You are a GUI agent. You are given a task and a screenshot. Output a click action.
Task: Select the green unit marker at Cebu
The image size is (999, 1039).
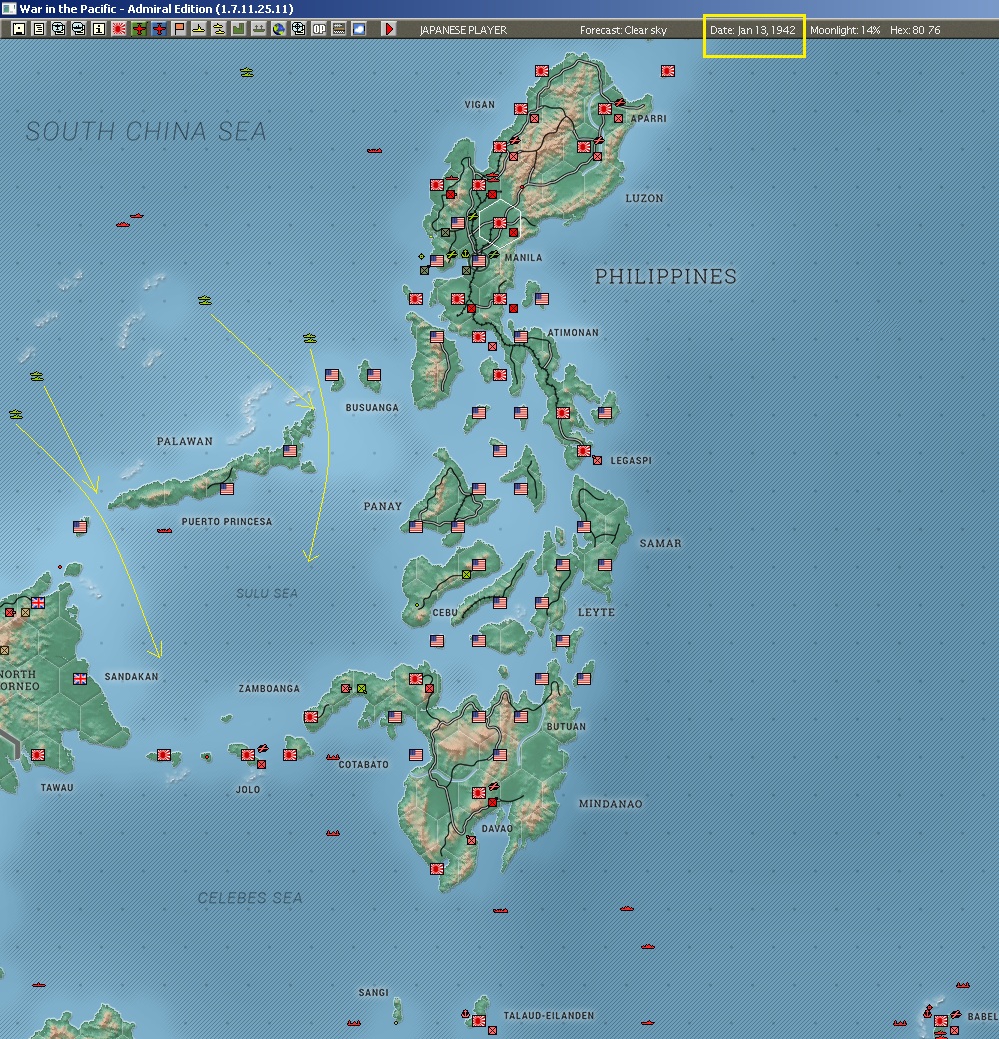point(466,574)
